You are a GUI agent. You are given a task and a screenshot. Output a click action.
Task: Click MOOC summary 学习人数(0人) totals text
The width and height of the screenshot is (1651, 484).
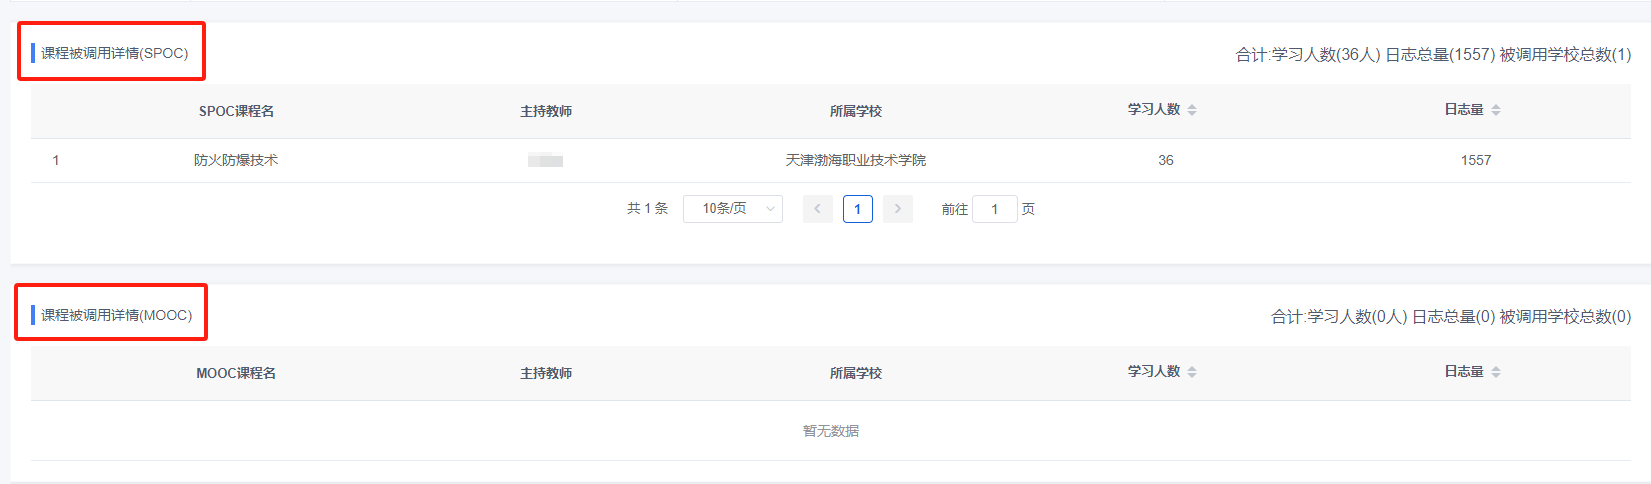1357,317
